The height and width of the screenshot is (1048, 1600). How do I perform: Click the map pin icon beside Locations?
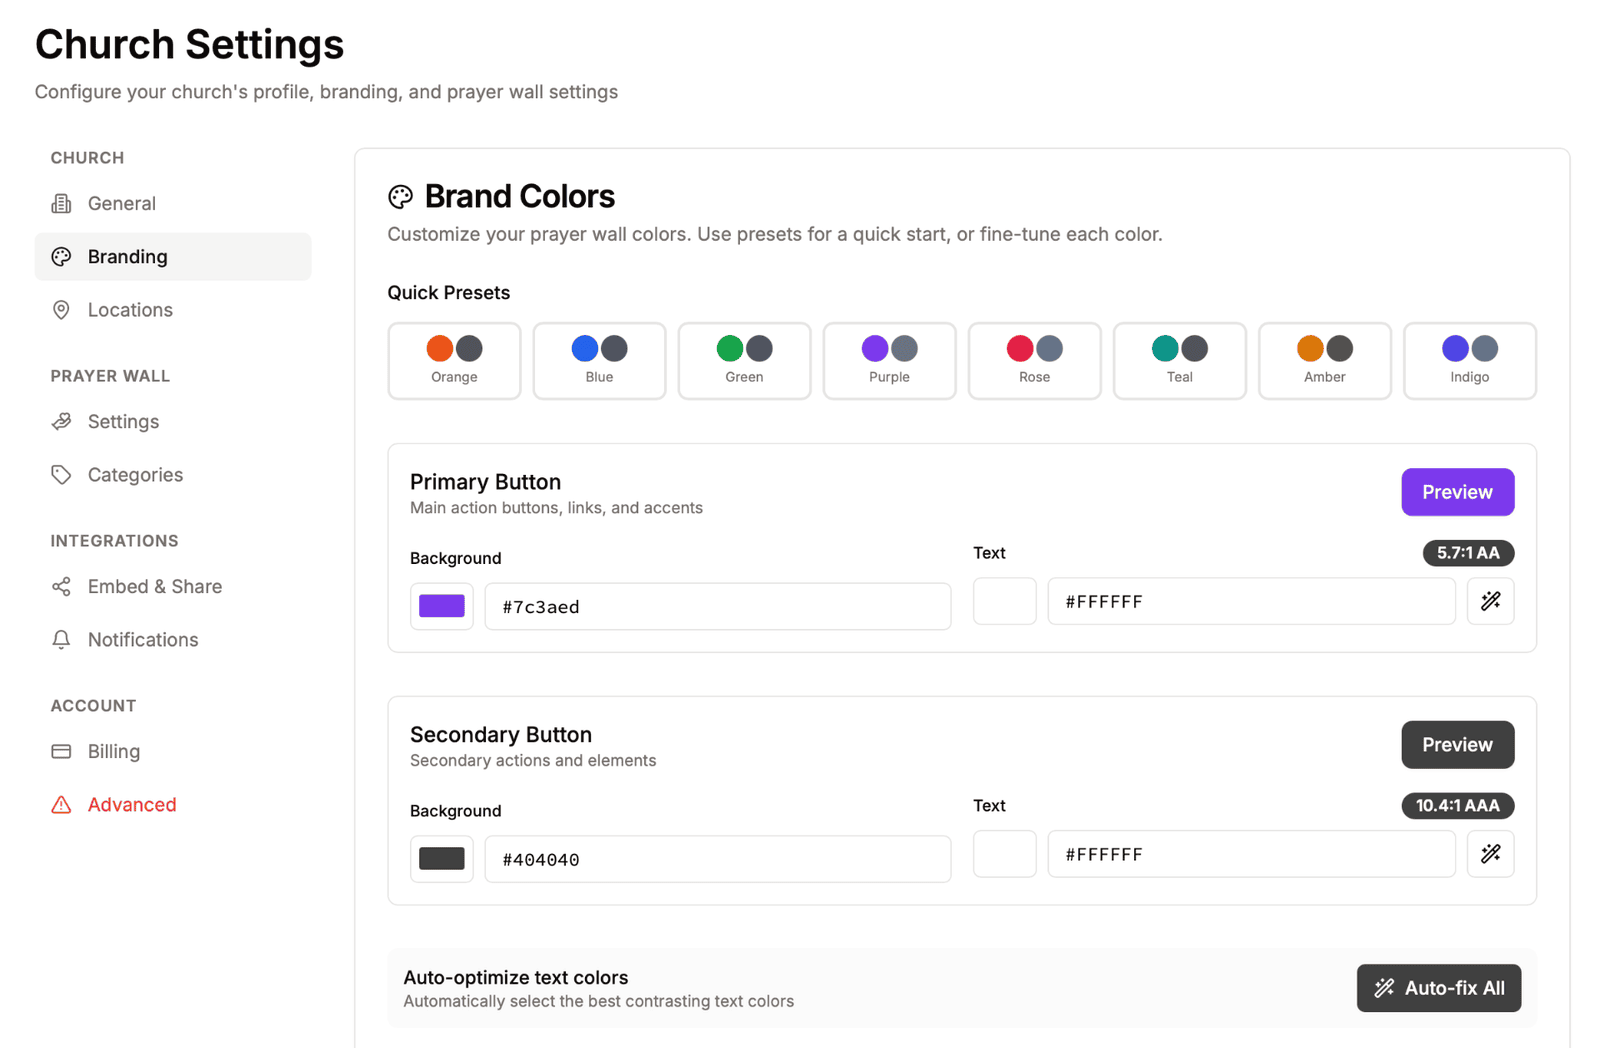point(61,310)
